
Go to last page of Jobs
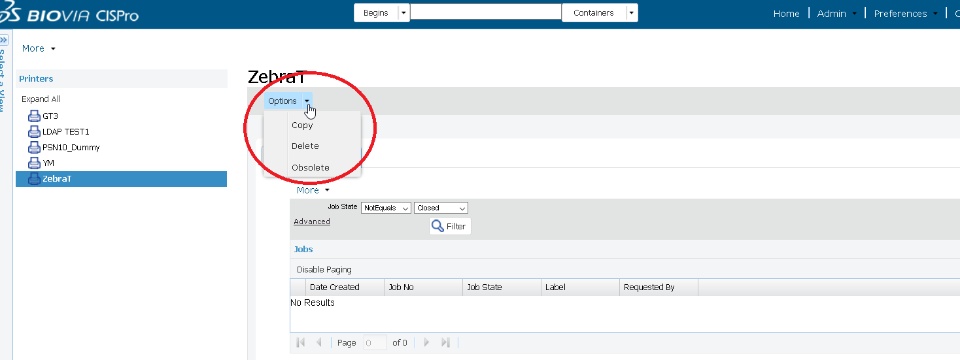point(446,342)
